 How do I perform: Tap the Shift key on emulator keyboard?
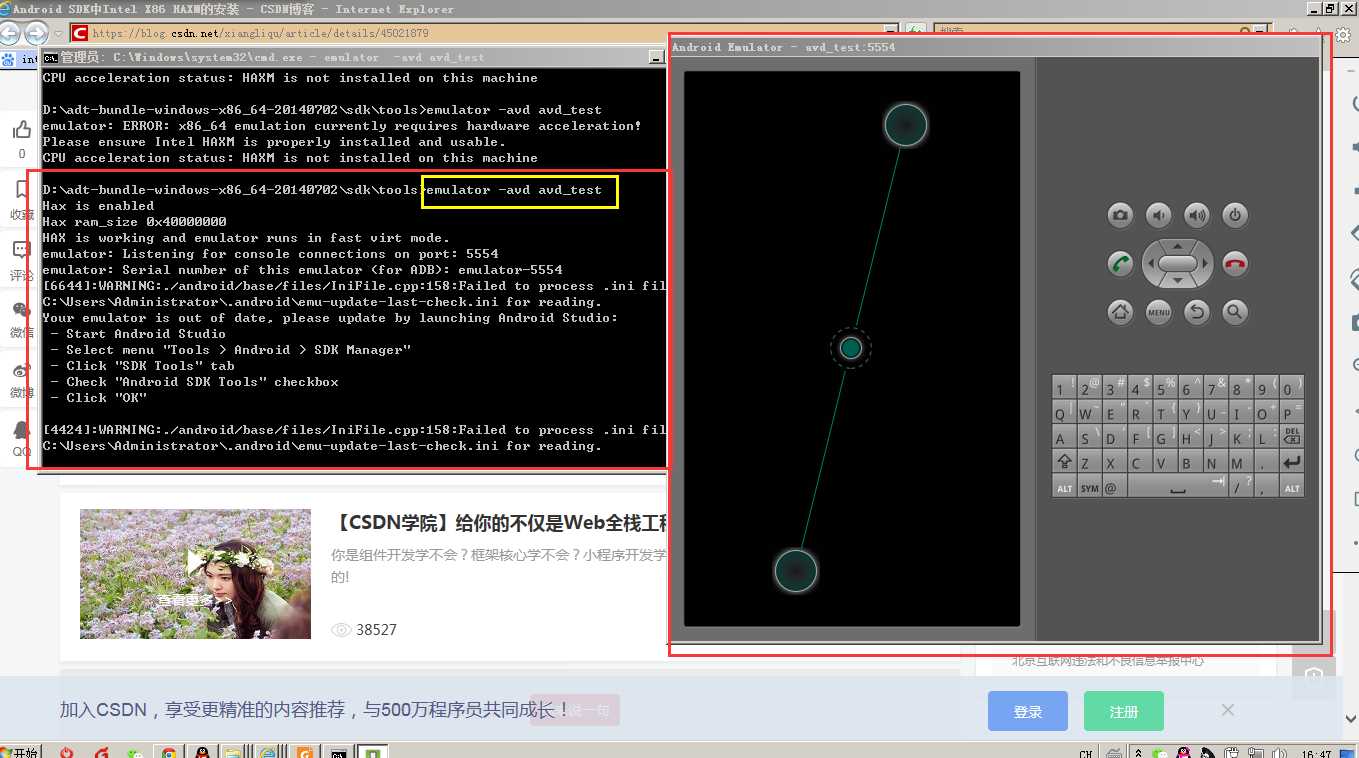pyautogui.click(x=1063, y=462)
